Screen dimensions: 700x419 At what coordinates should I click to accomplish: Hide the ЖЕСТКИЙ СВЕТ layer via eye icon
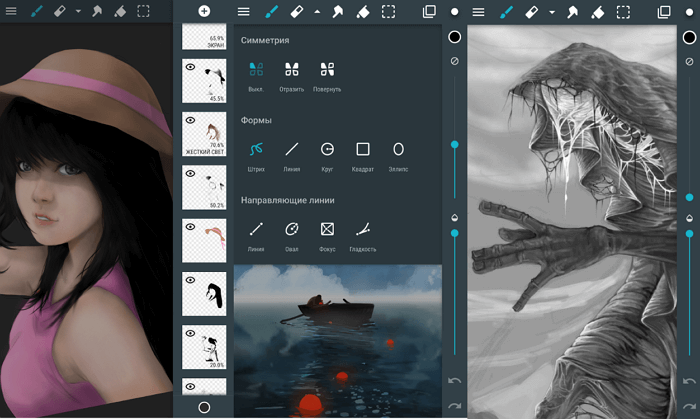coord(190,120)
